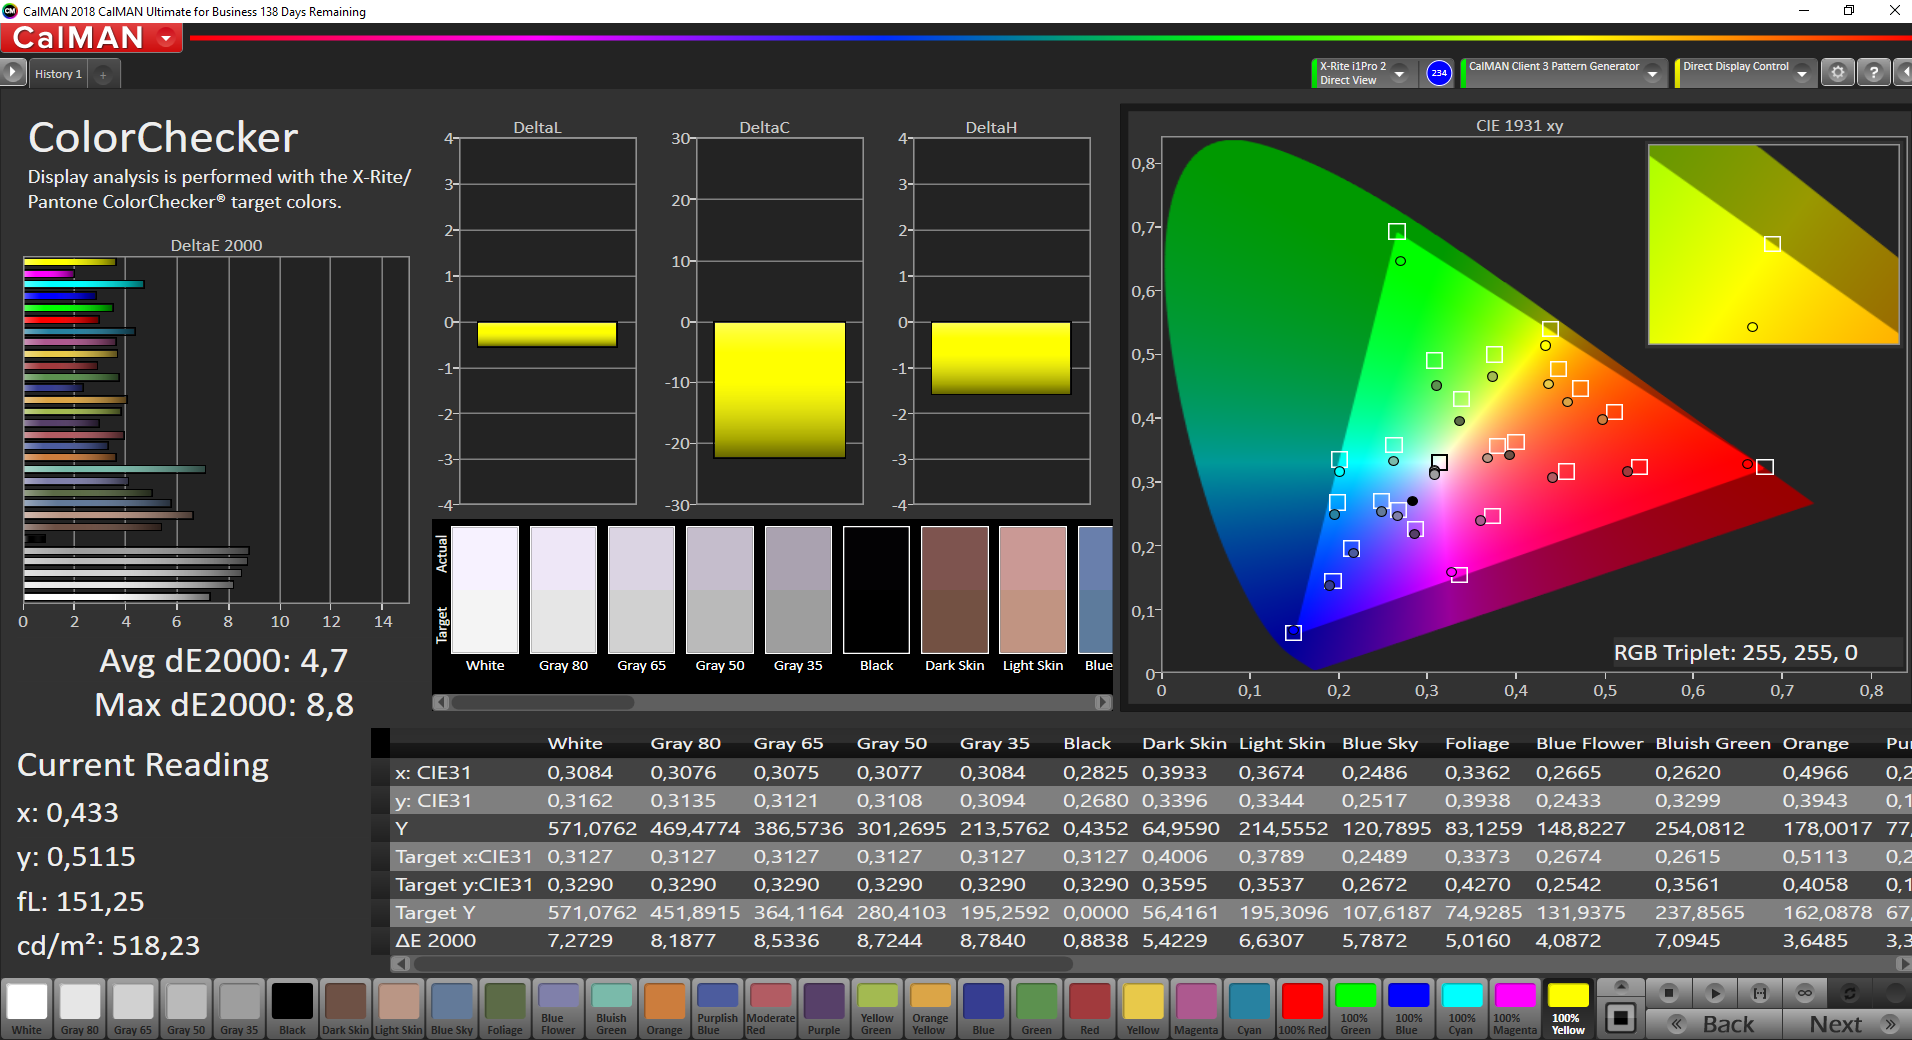The image size is (1912, 1040).
Task: Add a new history tab with the plus icon
Action: (x=103, y=74)
